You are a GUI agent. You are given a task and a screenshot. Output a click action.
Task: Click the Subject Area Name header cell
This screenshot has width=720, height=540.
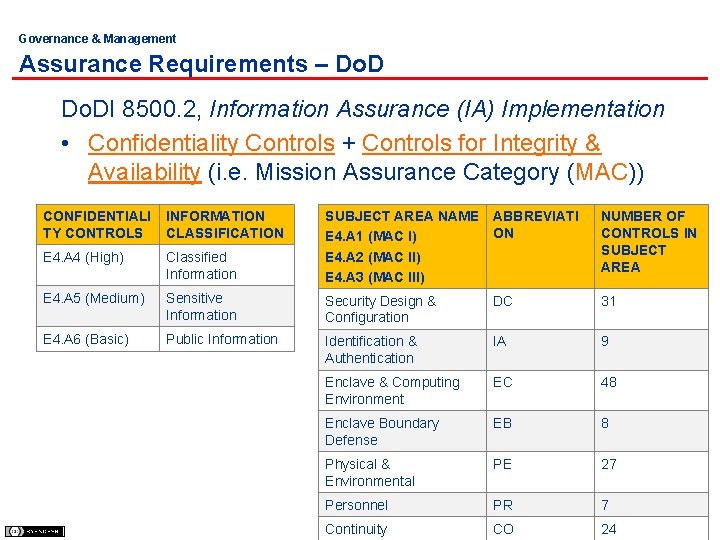pos(402,247)
